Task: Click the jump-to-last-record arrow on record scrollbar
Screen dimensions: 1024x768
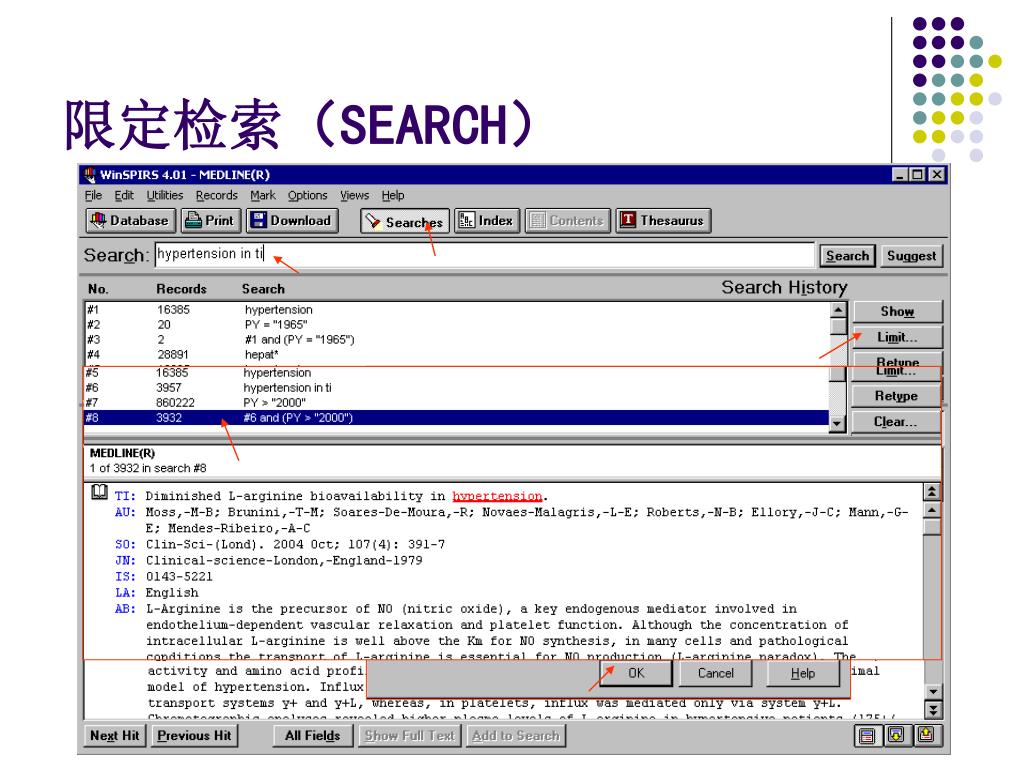Action: 933,710
